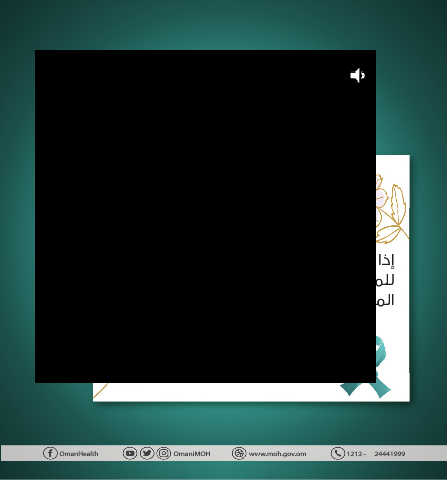Viewport: 447px width, 480px height.
Task: Click the website globe icon
Action: (x=239, y=453)
